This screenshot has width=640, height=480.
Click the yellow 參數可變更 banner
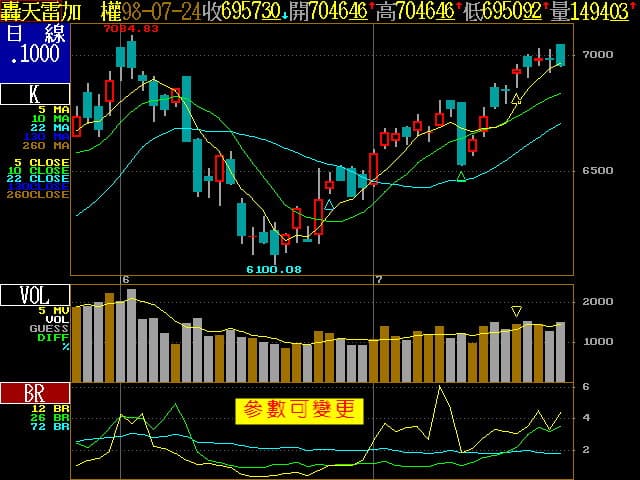point(299,410)
